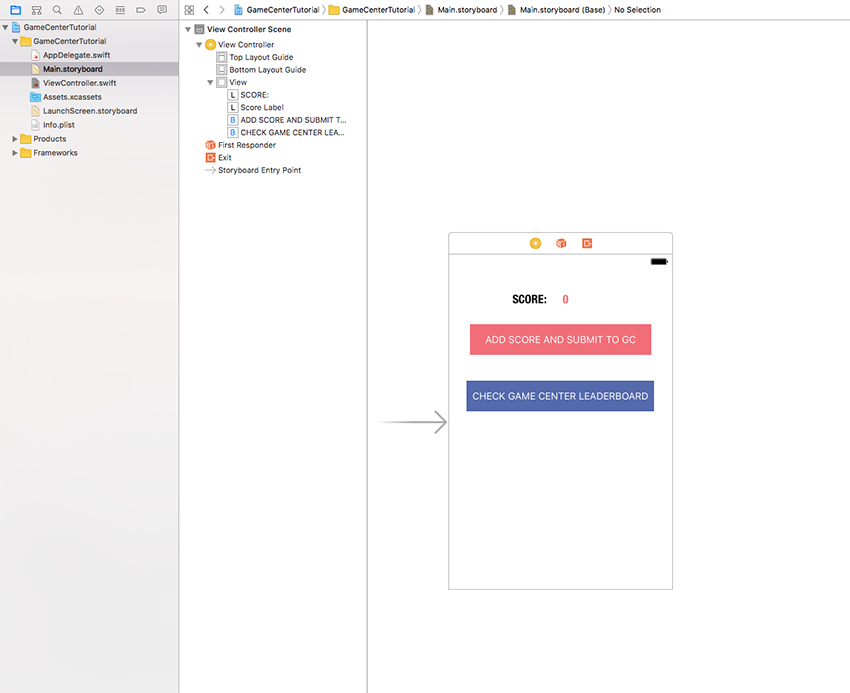Open ViewController.swift file
This screenshot has width=850, height=693.
tap(80, 83)
